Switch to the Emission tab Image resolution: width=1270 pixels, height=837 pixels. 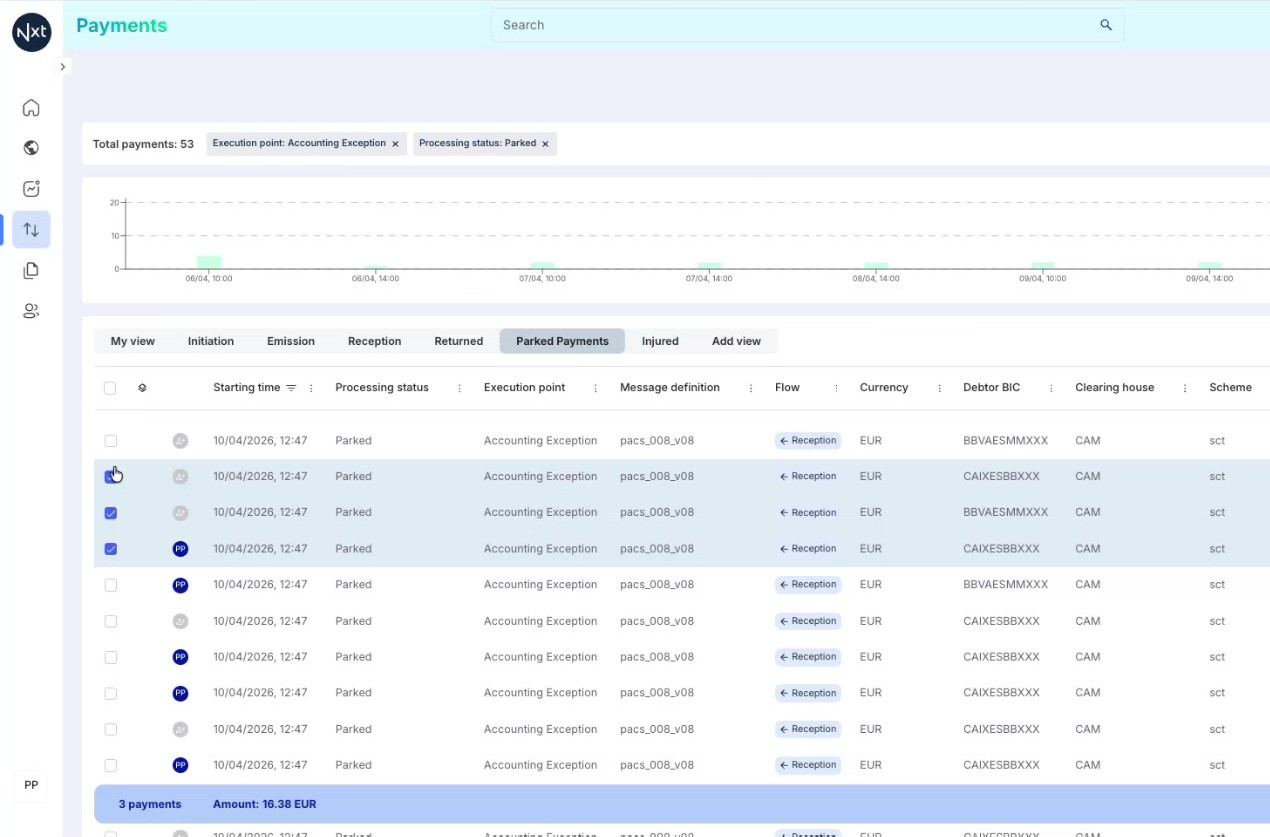click(291, 341)
